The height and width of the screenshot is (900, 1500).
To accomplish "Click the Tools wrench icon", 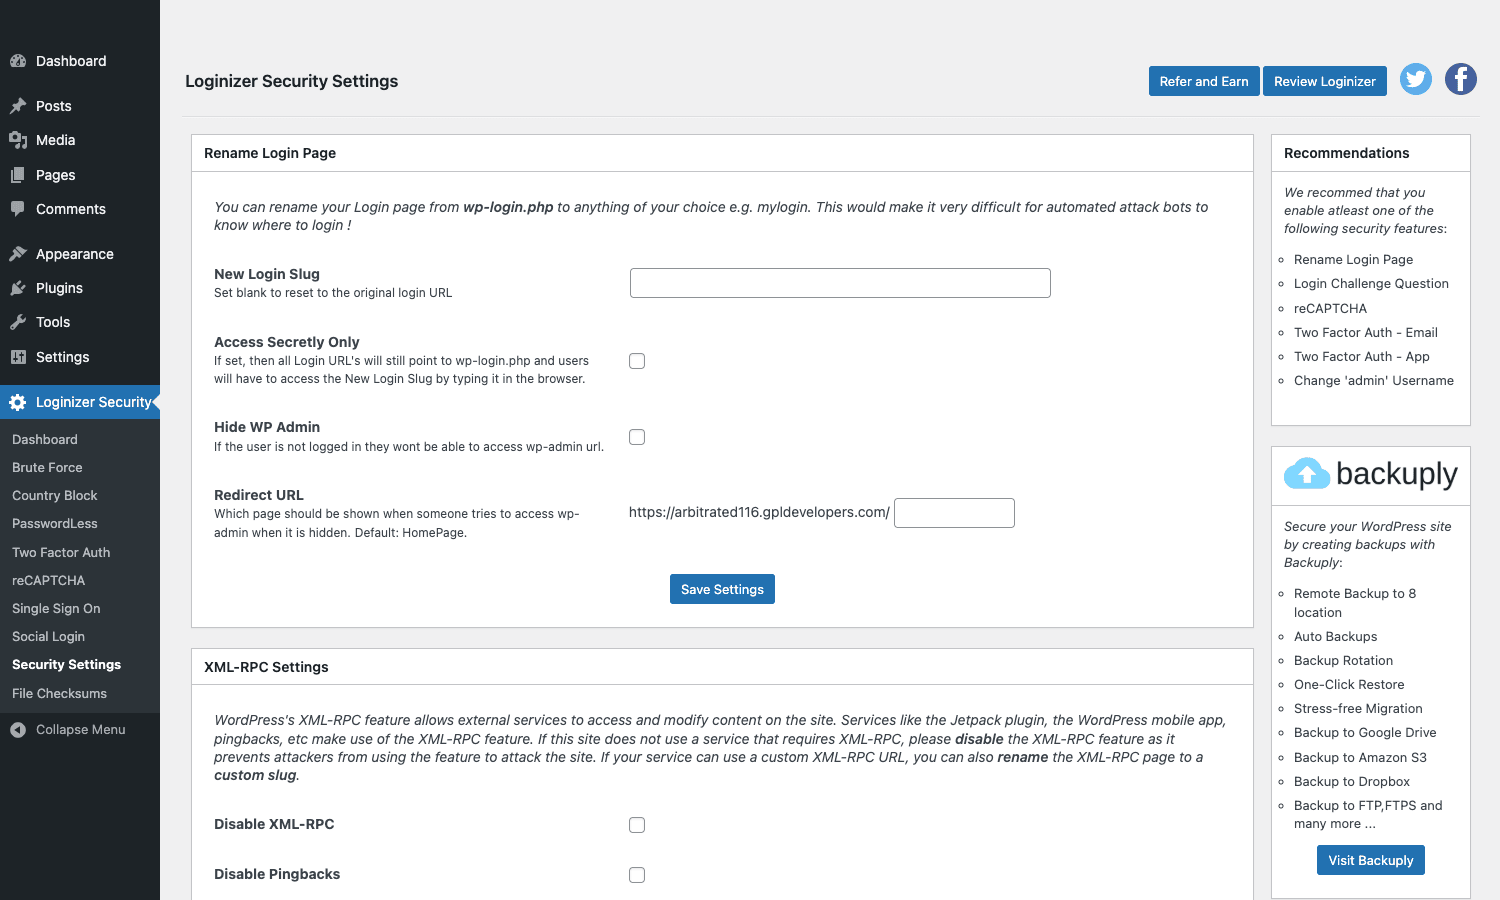I will point(18,322).
